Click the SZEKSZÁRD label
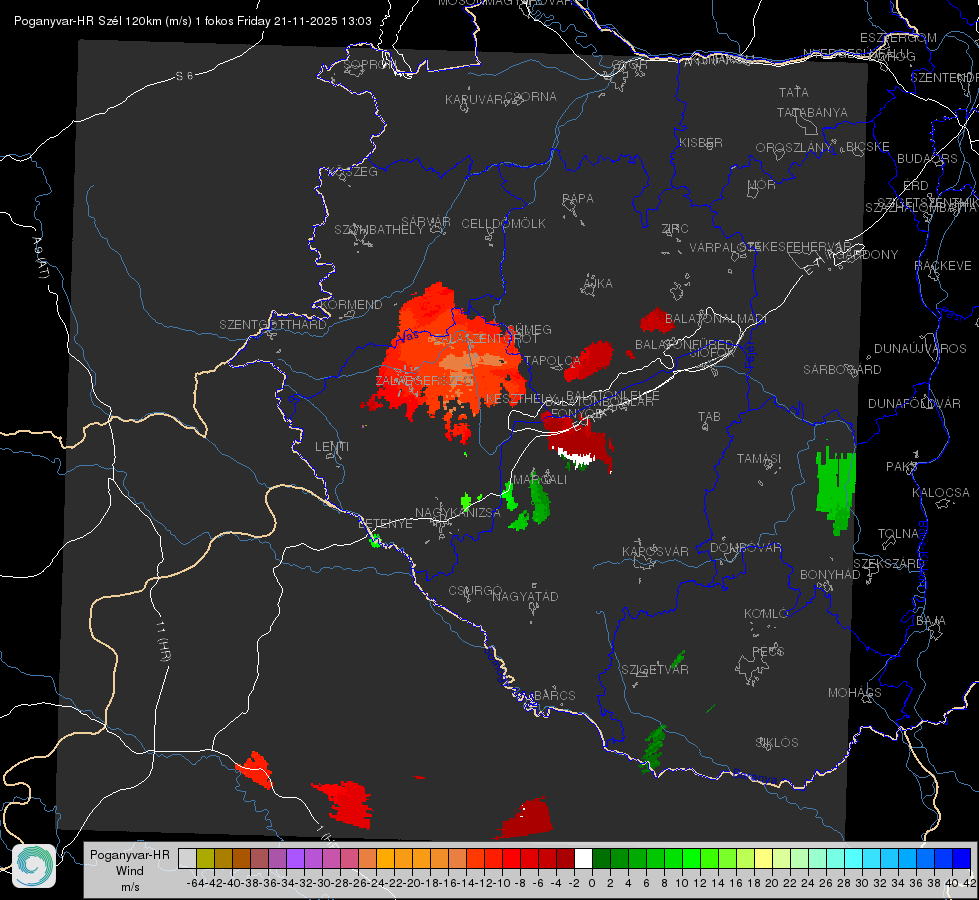 click(x=888, y=564)
